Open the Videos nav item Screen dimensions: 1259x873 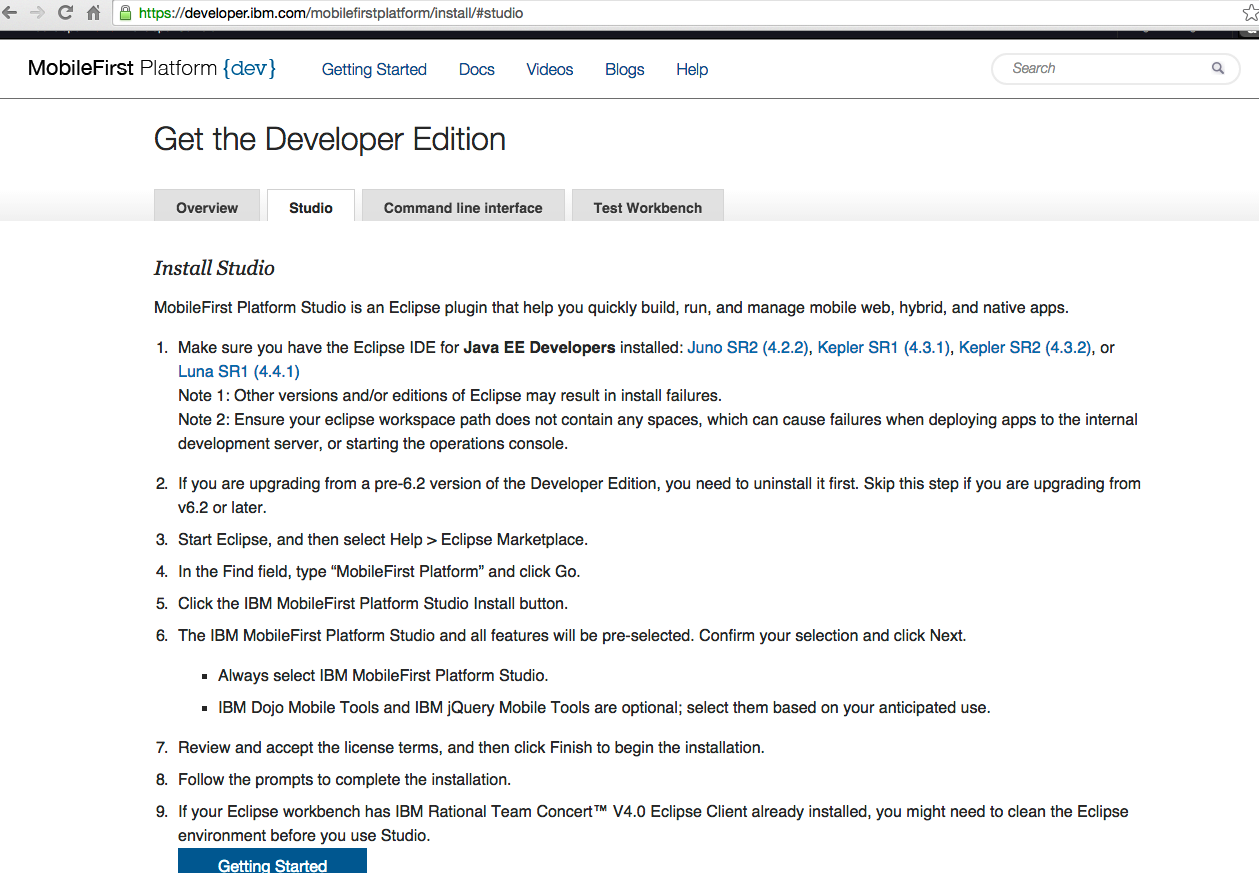550,69
